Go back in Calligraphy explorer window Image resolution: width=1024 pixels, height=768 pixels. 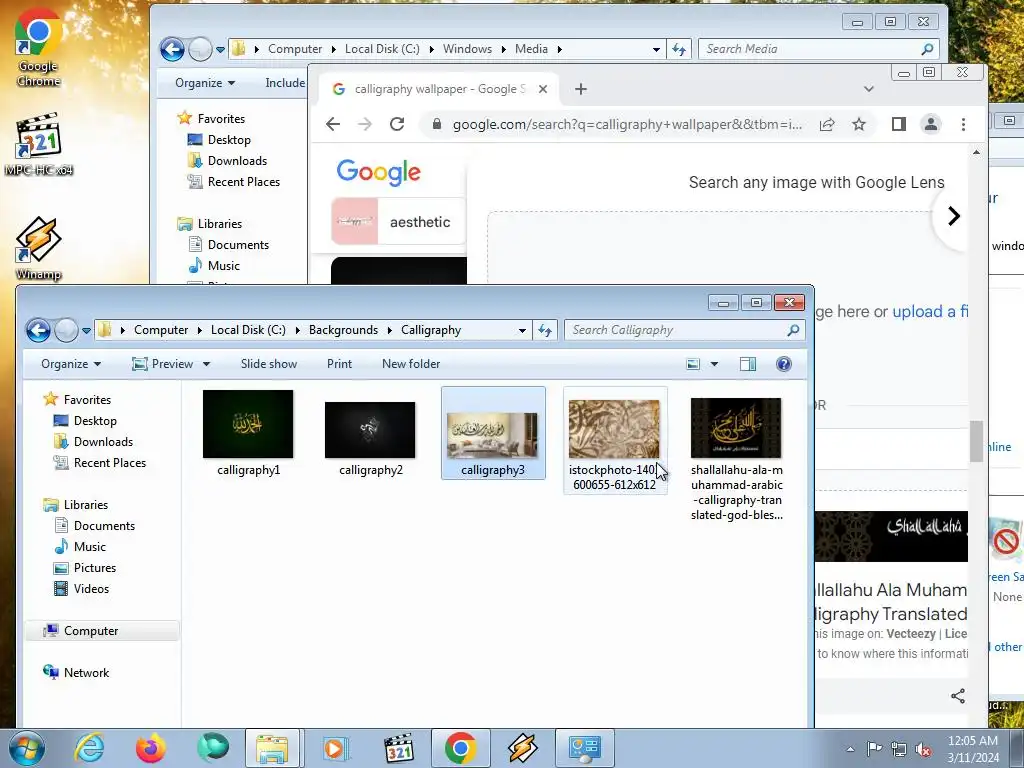(39, 330)
